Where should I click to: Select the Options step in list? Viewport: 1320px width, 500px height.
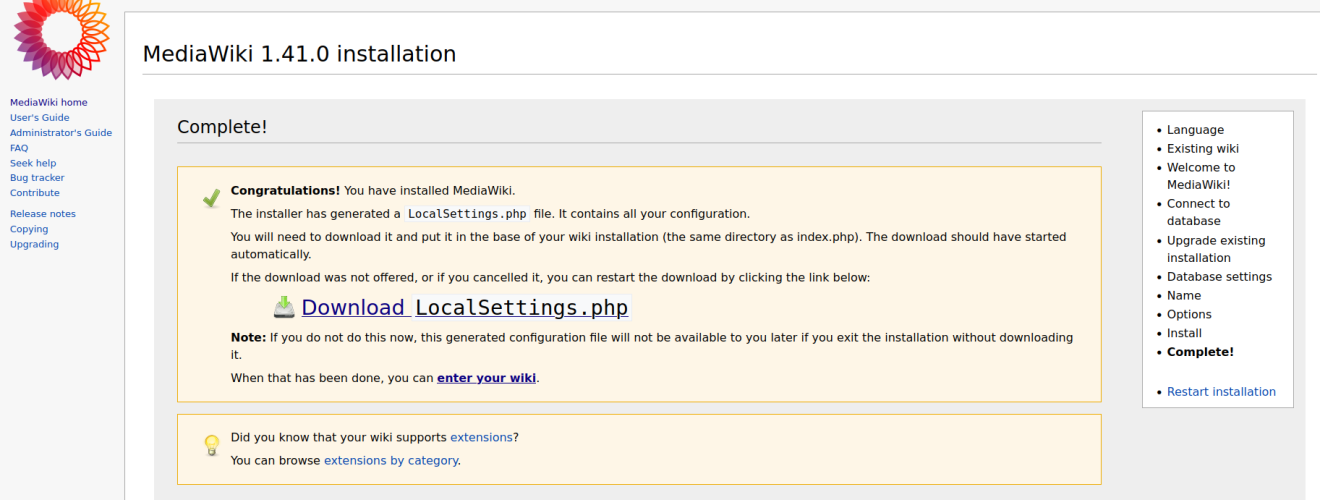point(1189,315)
